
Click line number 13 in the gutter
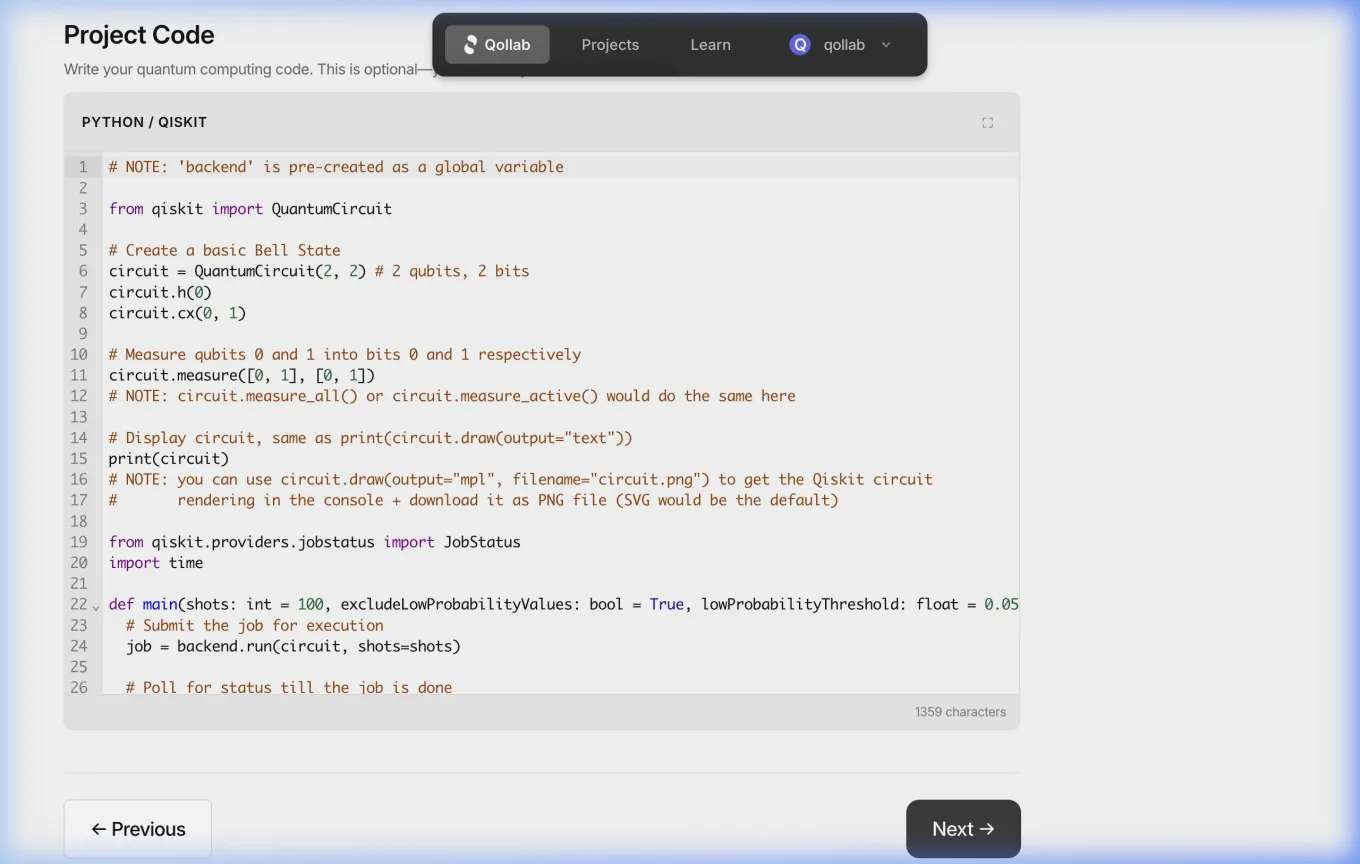click(79, 417)
